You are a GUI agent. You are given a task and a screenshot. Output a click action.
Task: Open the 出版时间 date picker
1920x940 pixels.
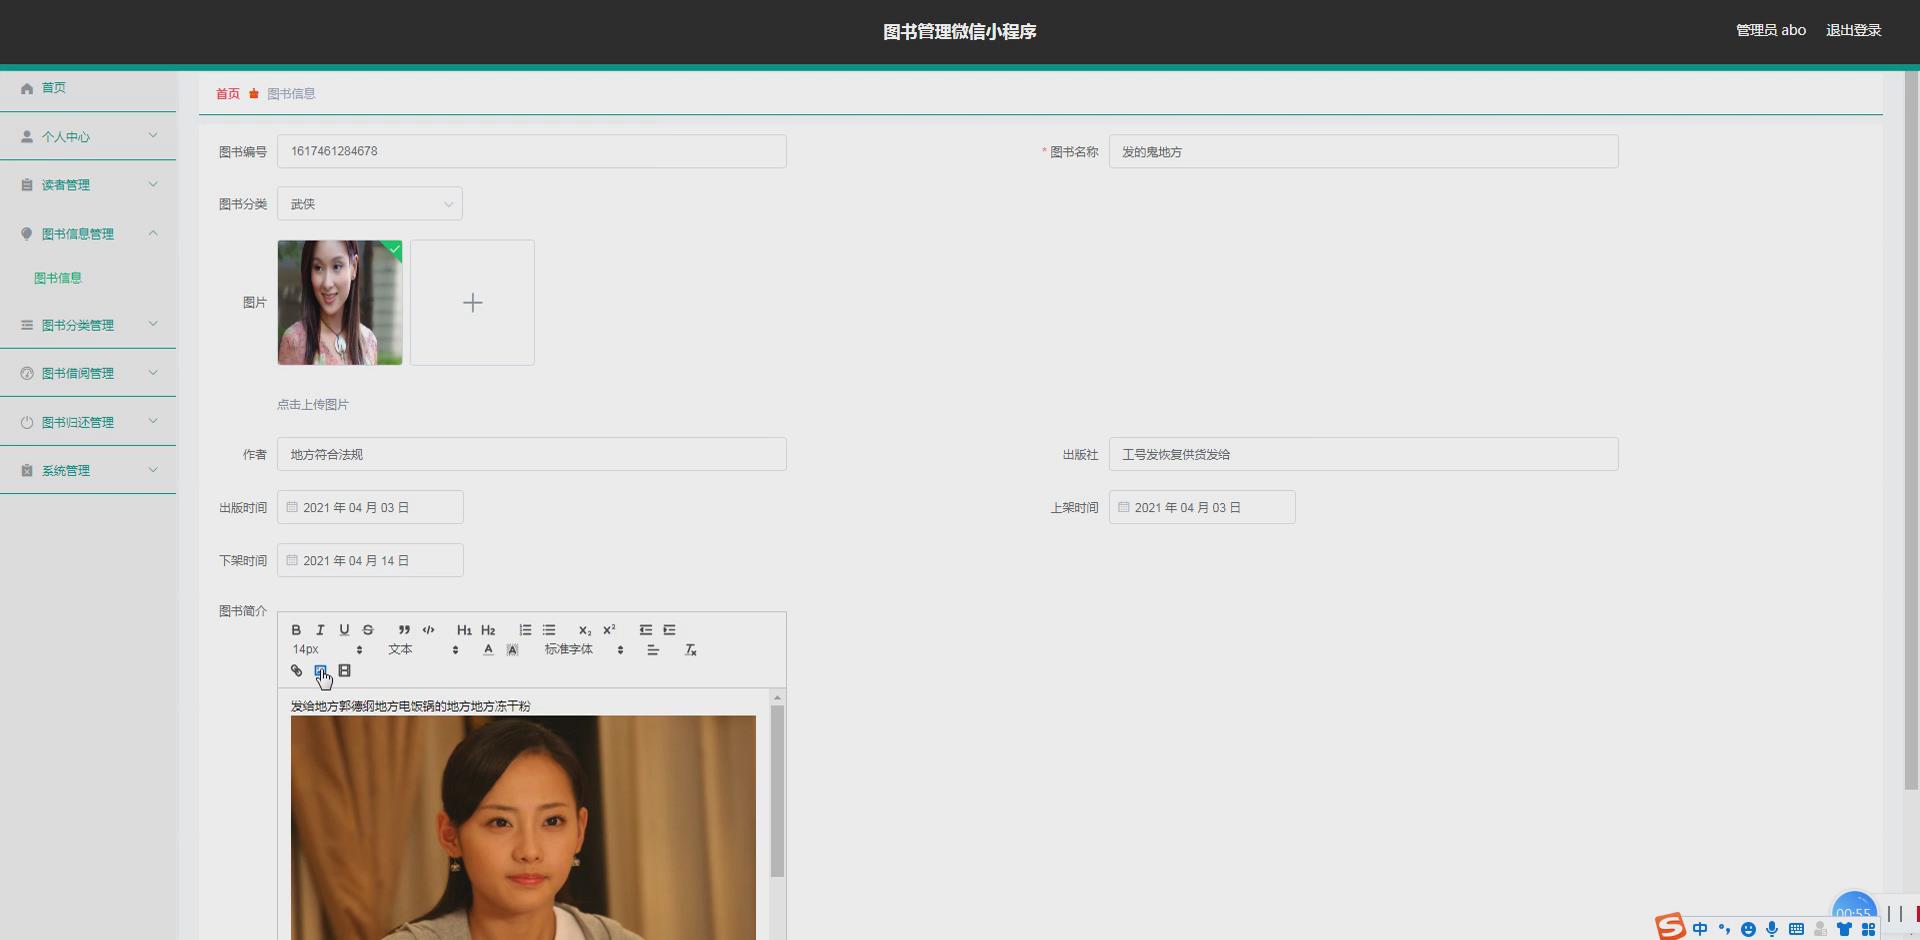[x=370, y=507]
